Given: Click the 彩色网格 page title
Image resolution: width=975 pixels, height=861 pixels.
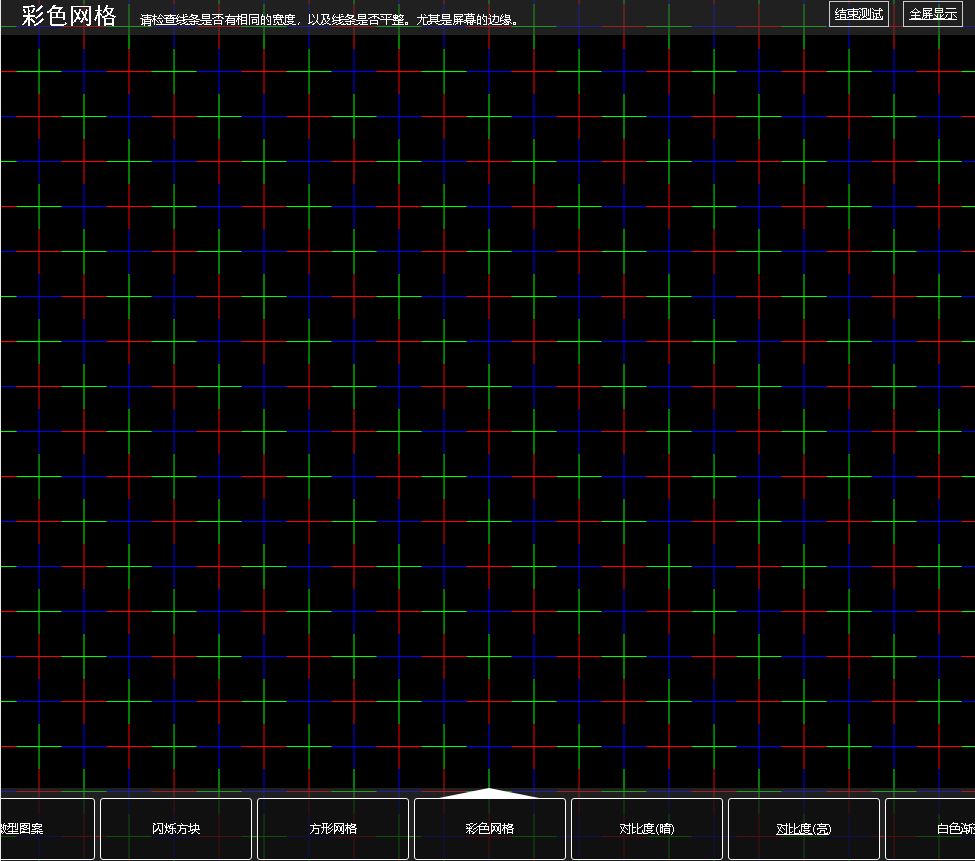Looking at the screenshot, I should coord(69,17).
